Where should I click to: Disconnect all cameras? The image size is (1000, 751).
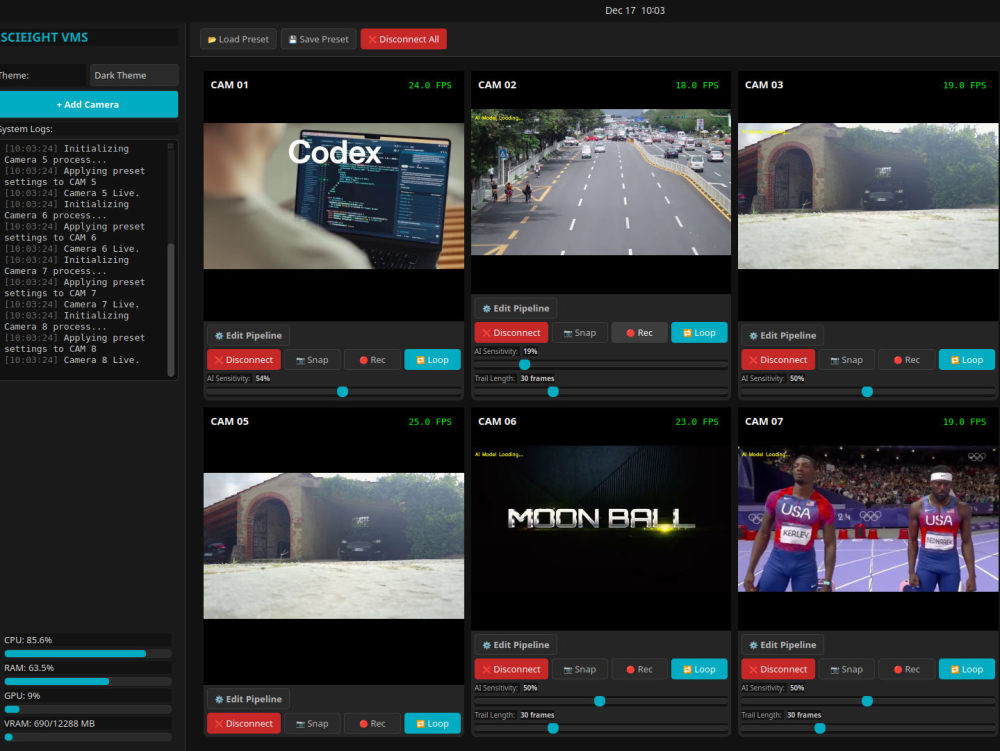pos(404,39)
